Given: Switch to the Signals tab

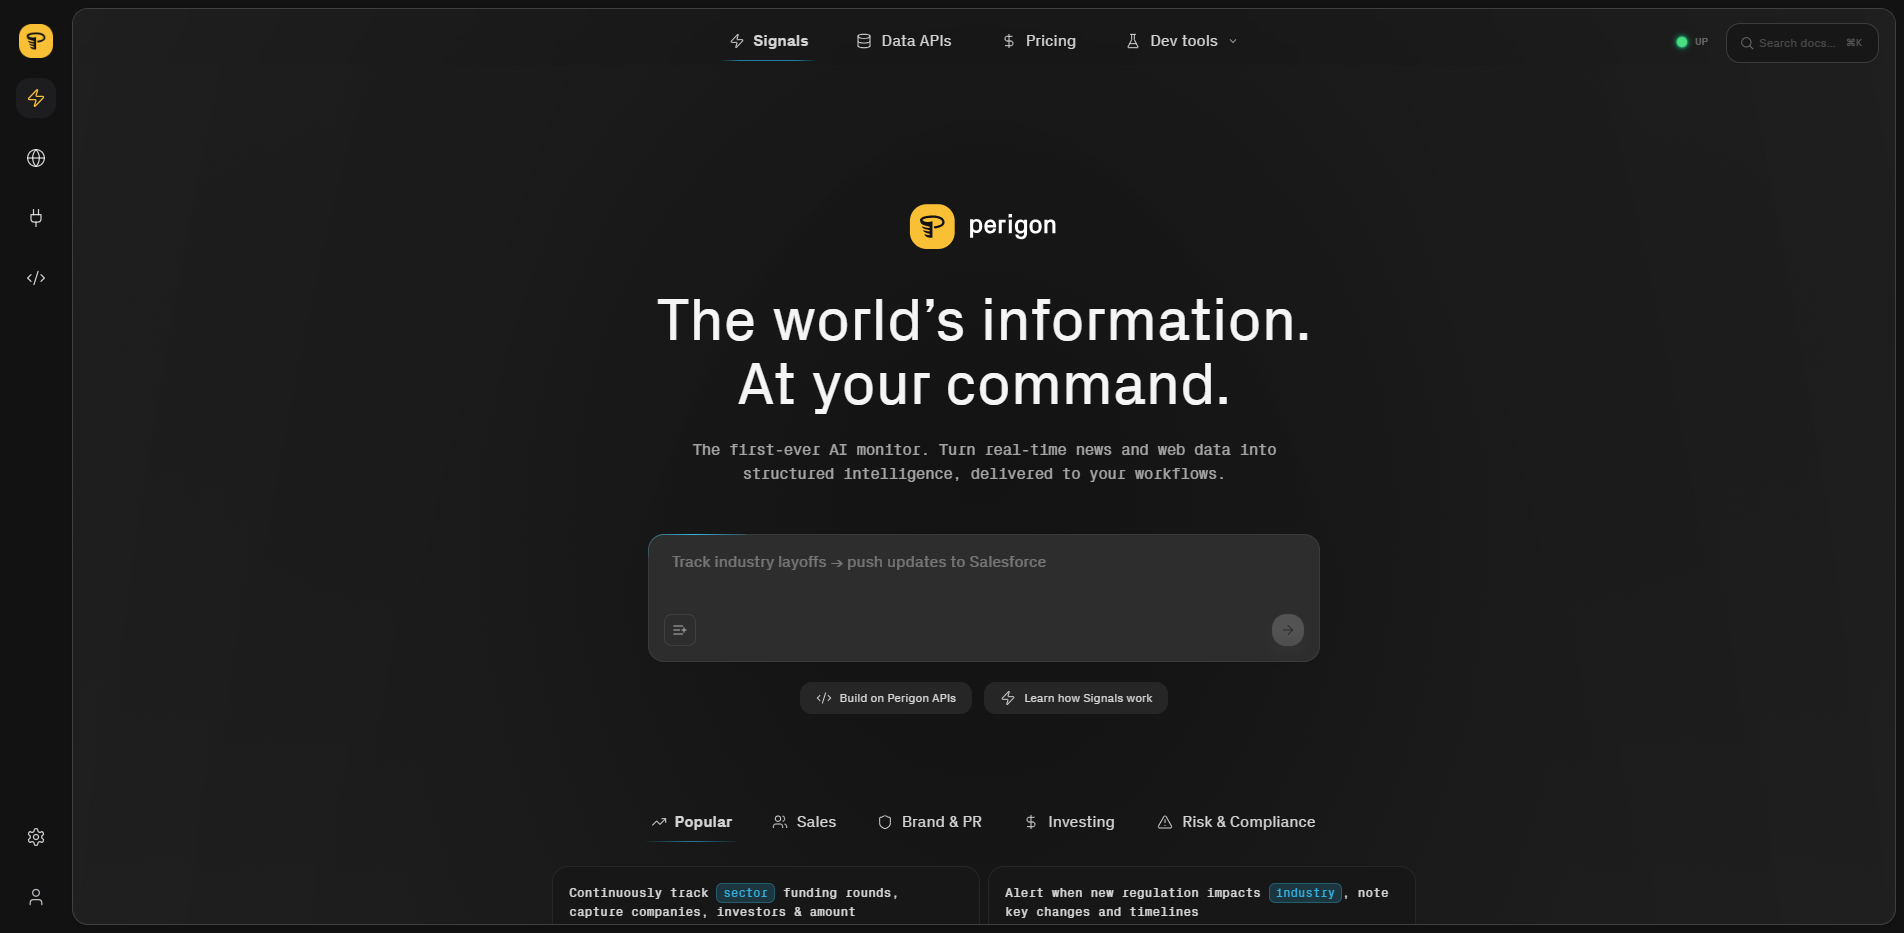Looking at the screenshot, I should pyautogui.click(x=769, y=41).
